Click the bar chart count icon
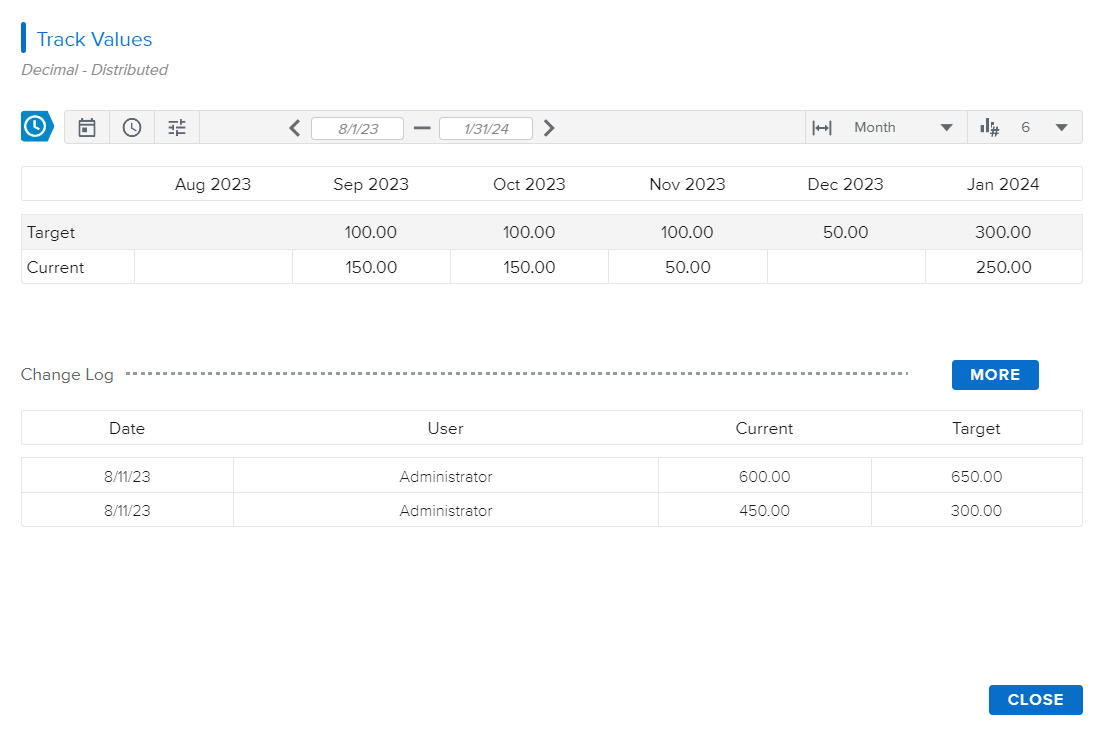Image resolution: width=1105 pixels, height=752 pixels. coord(990,128)
